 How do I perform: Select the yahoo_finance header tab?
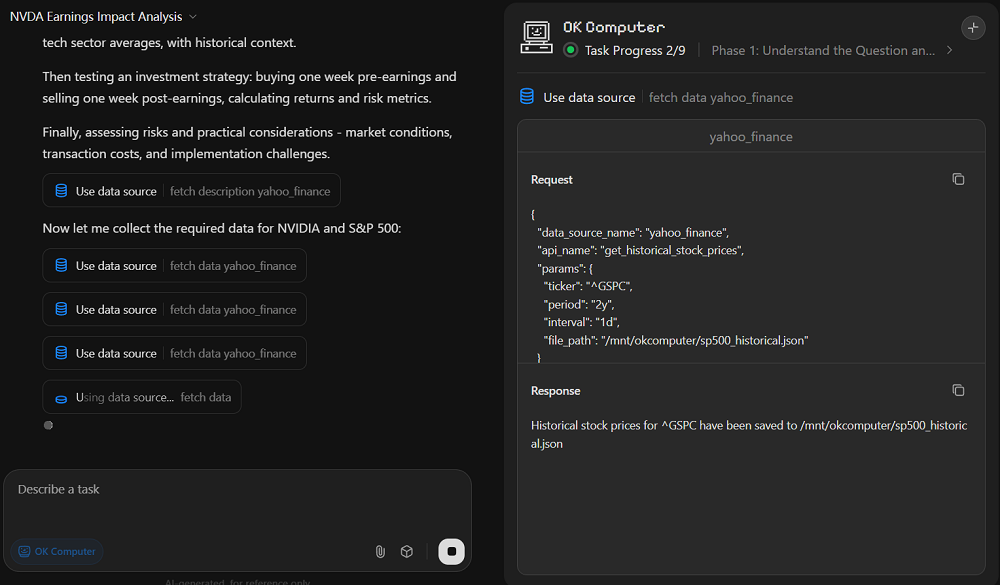750,137
